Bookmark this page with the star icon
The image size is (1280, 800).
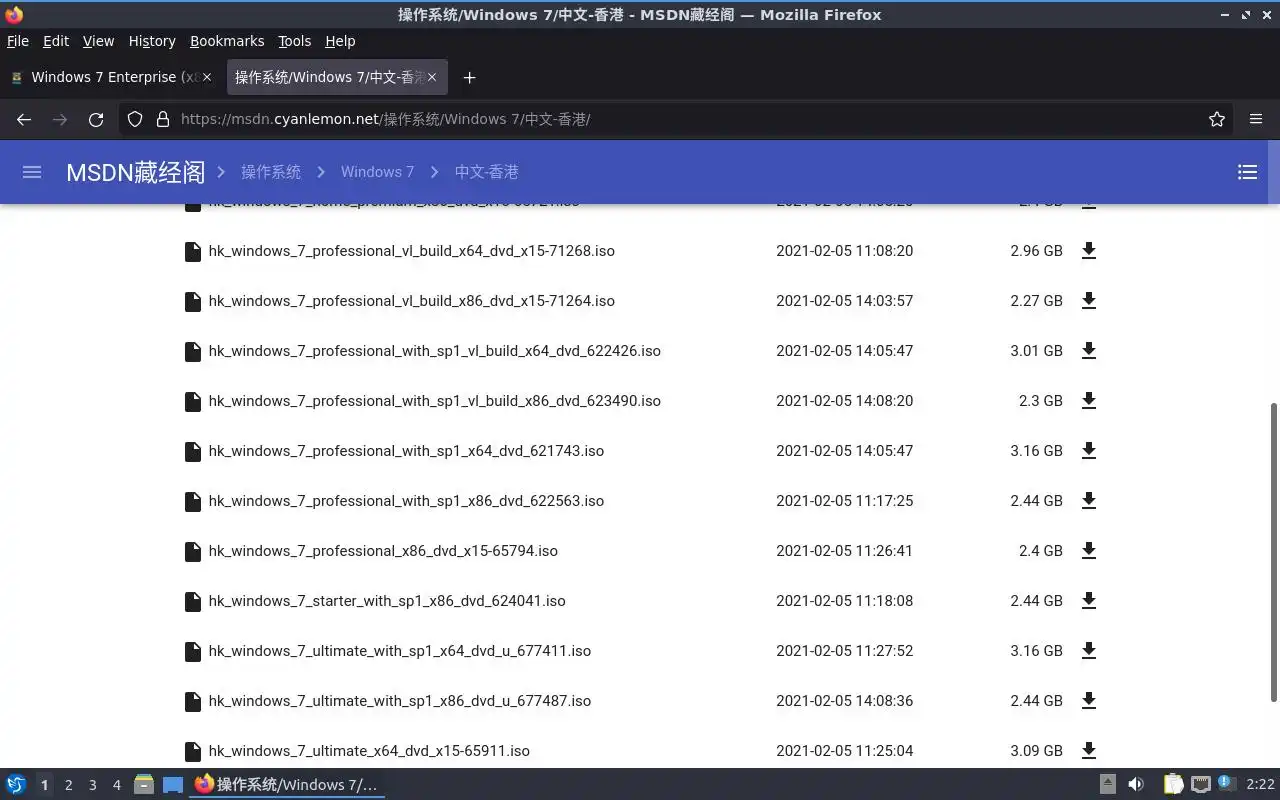pyautogui.click(x=1217, y=119)
